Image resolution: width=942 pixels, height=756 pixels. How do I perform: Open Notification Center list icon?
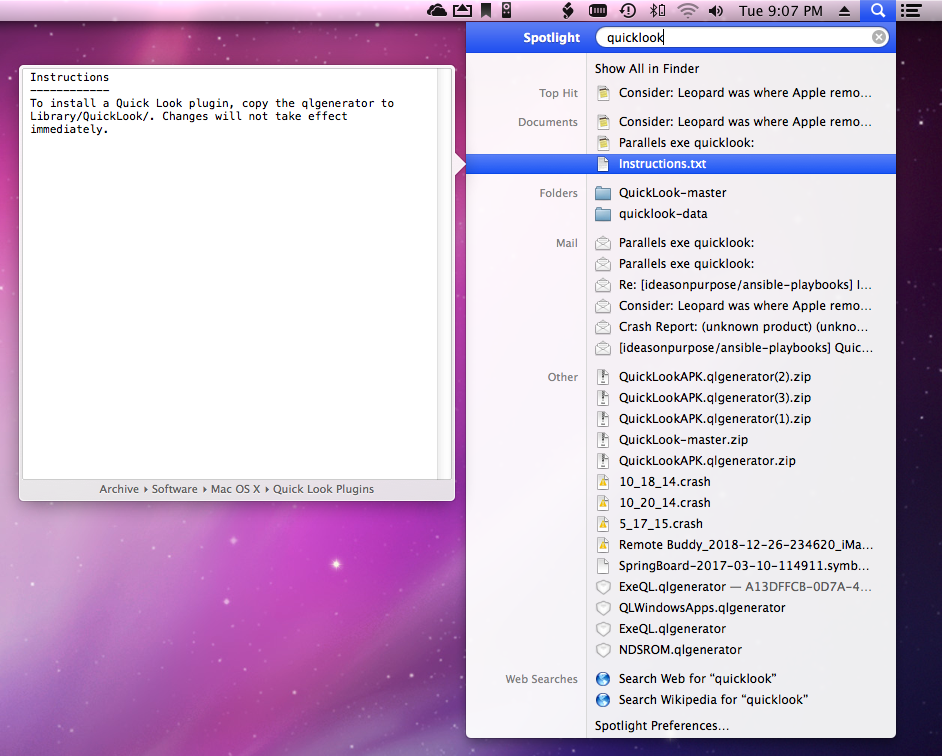(x=911, y=10)
